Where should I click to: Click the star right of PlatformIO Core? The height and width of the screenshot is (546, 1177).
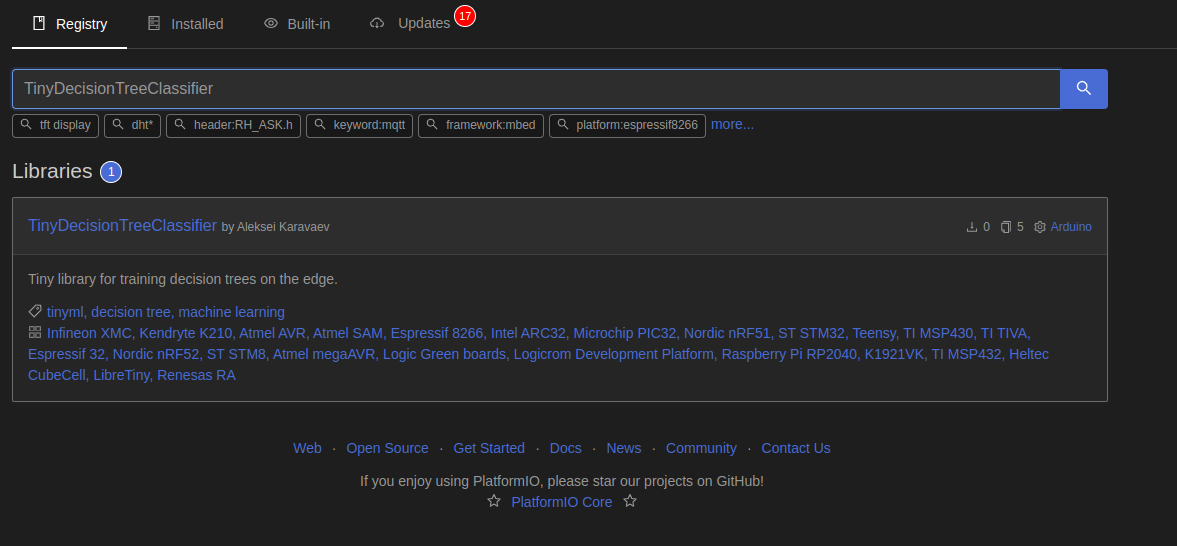[x=630, y=501]
